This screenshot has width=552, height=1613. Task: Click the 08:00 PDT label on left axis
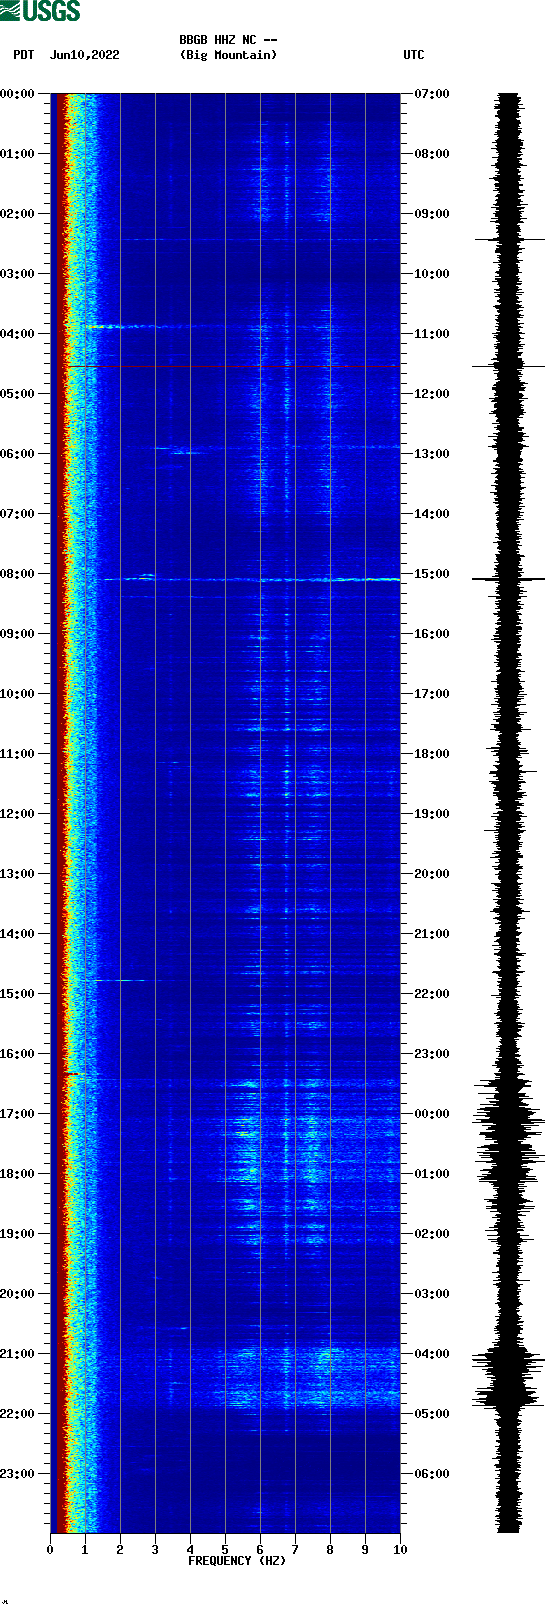click(18, 574)
